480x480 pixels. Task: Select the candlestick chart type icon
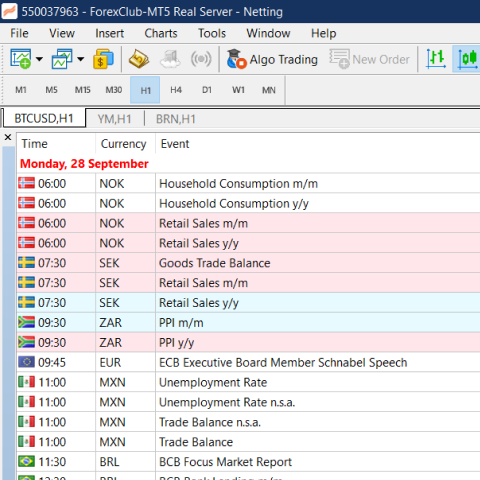click(x=467, y=59)
